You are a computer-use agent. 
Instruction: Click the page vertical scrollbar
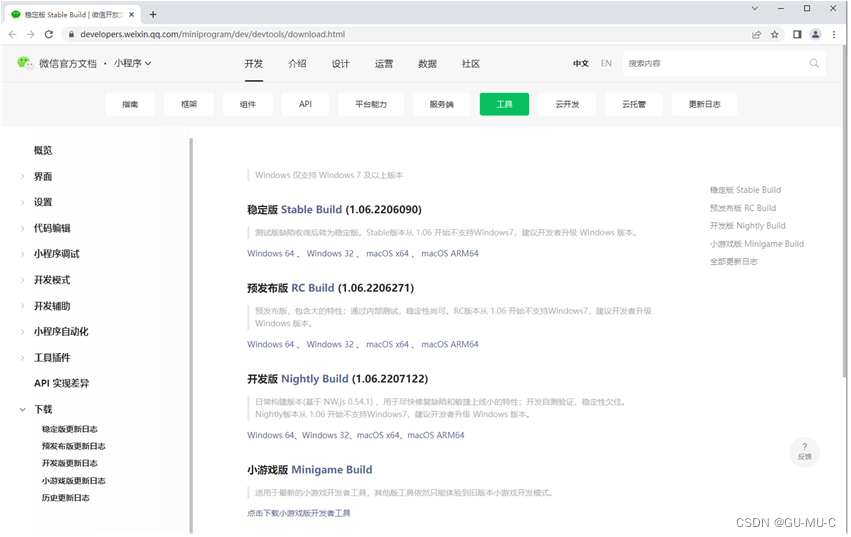pos(846,212)
